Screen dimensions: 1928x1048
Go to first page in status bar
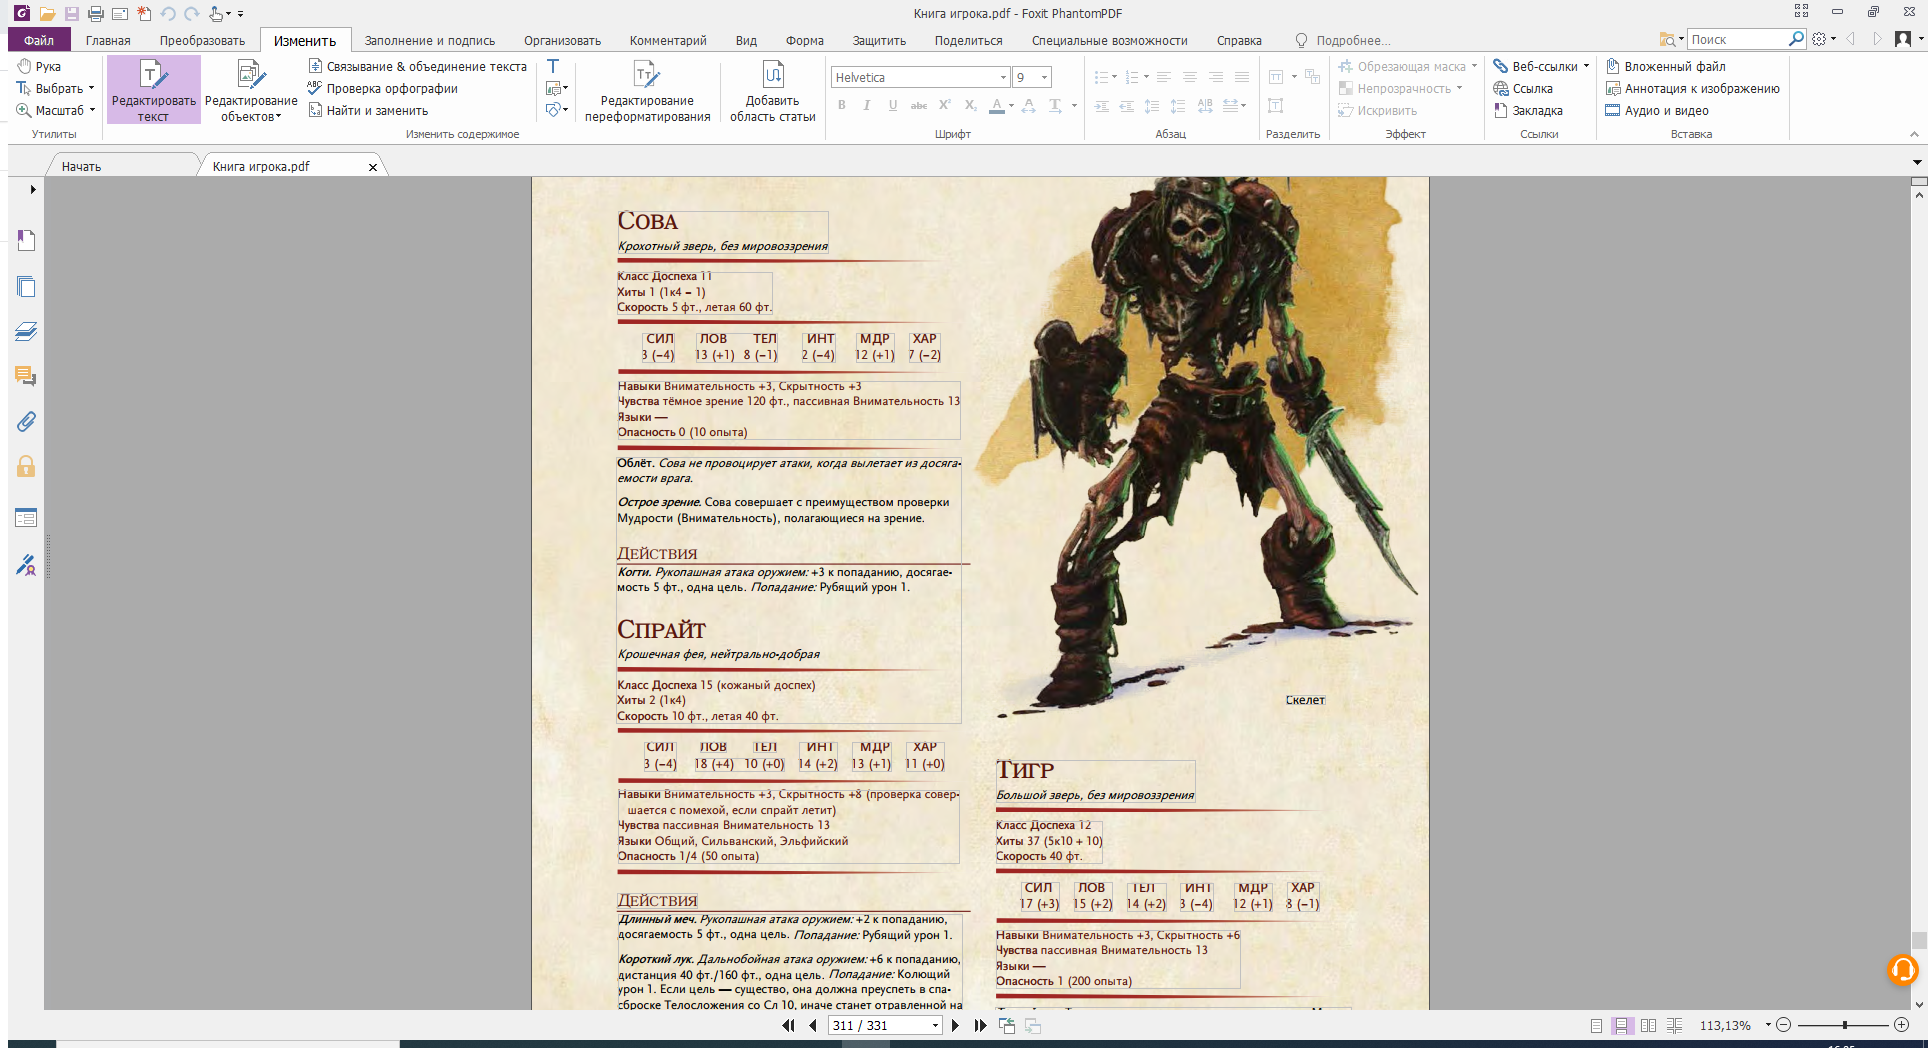(788, 1025)
